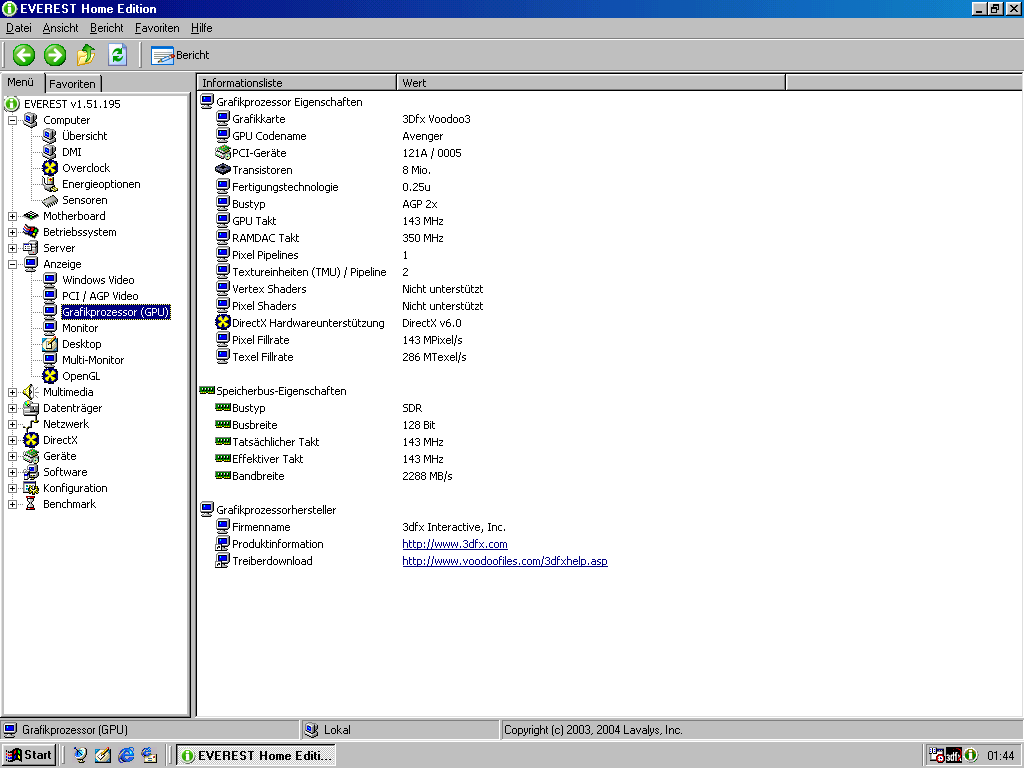The image size is (1024, 768).
Task: Switch to the Favoriten tab
Action: click(x=72, y=84)
